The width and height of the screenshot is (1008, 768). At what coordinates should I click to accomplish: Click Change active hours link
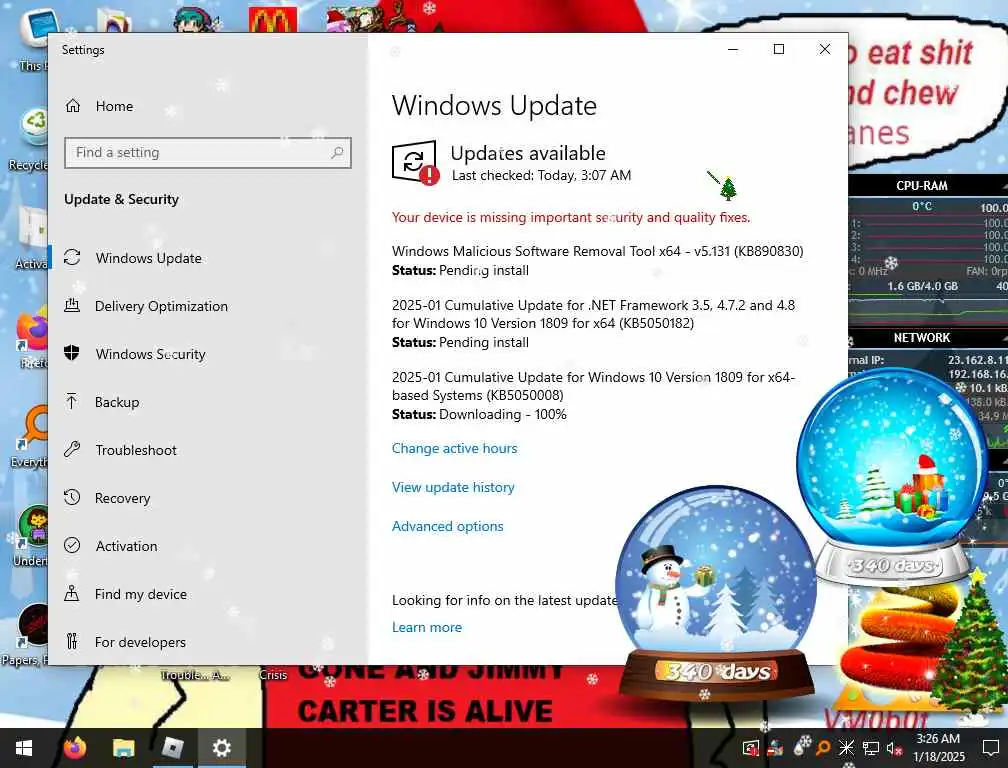454,449
